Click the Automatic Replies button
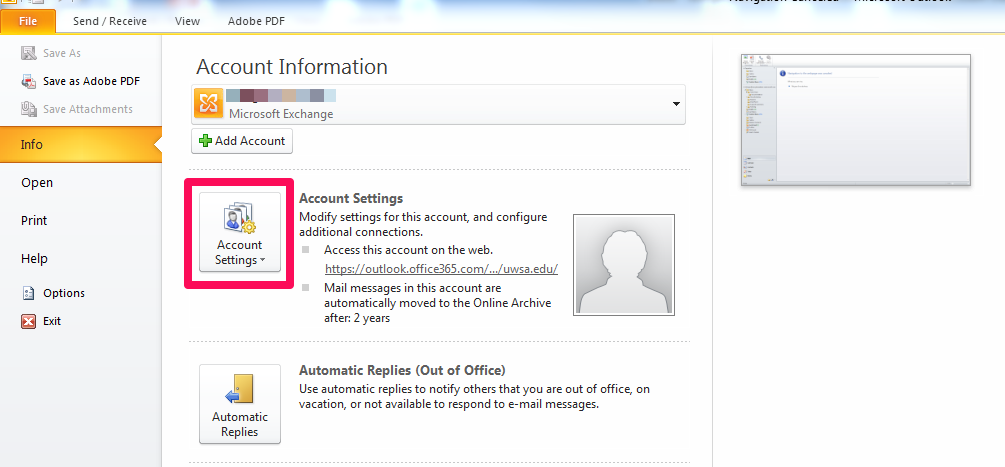The width and height of the screenshot is (1005, 467). click(240, 404)
